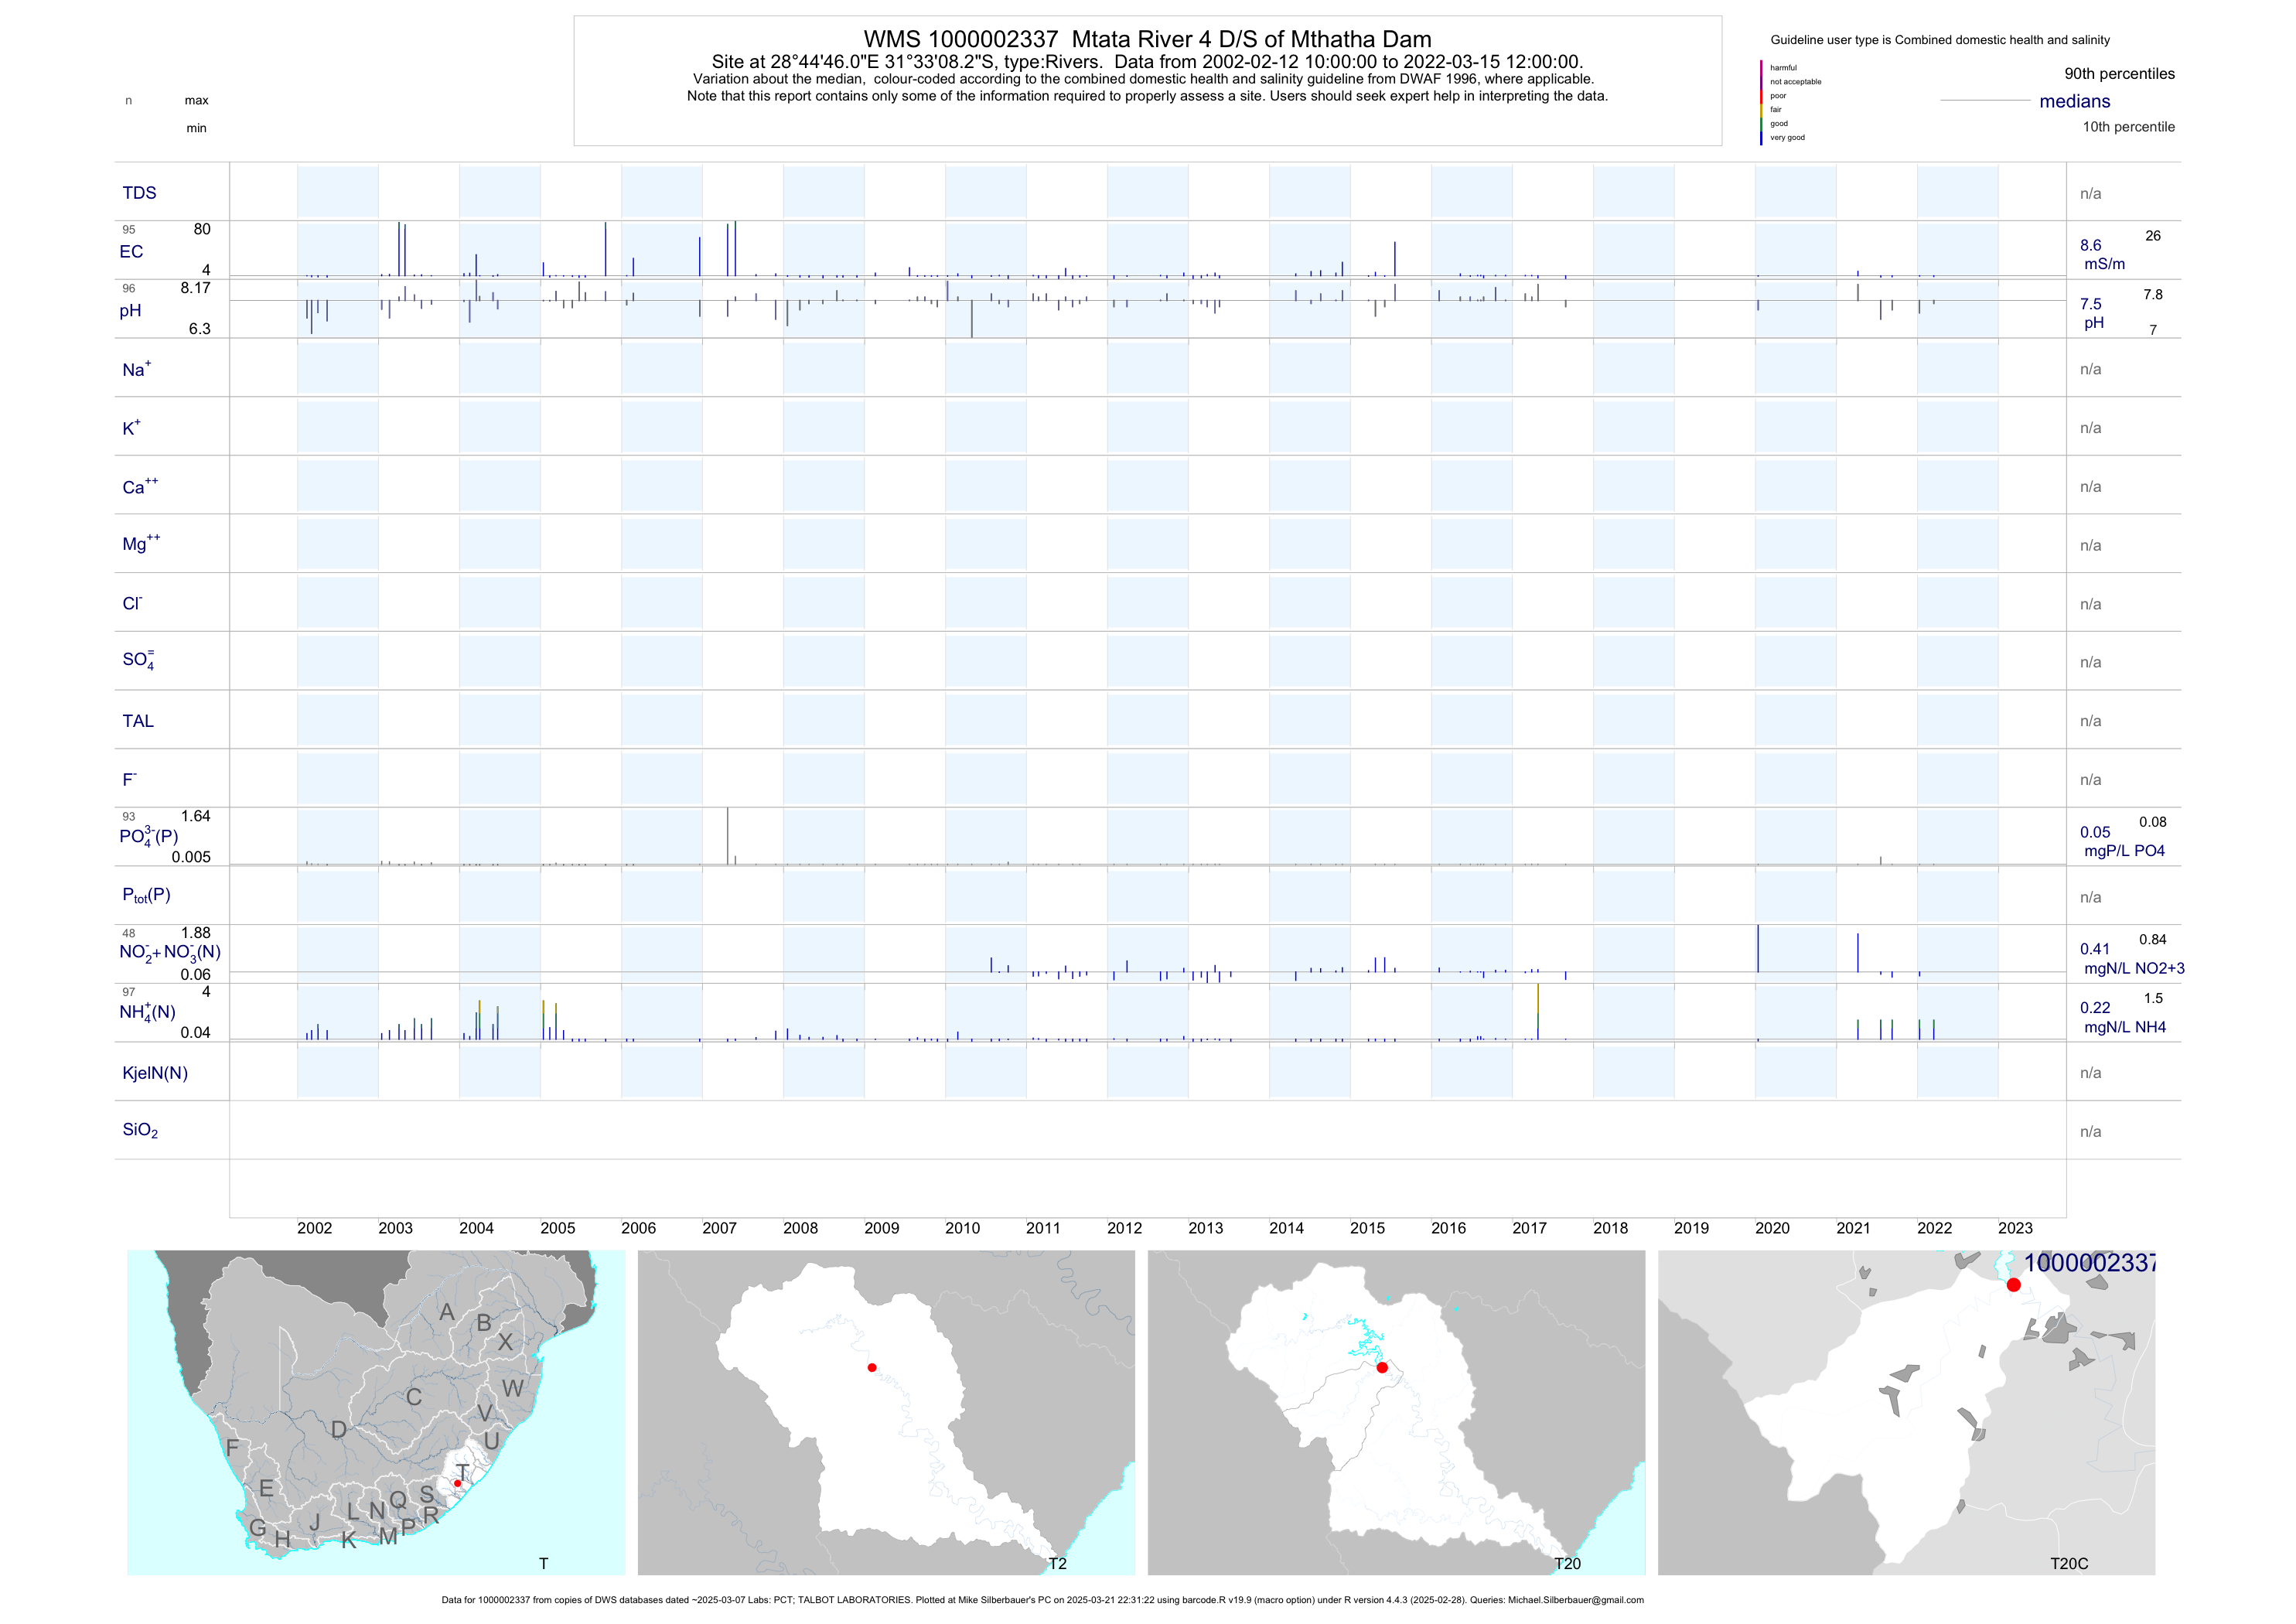The width and height of the screenshot is (2296, 1624).
Task: Click the WMS 1000002337 chart title
Action: click(x=1147, y=39)
